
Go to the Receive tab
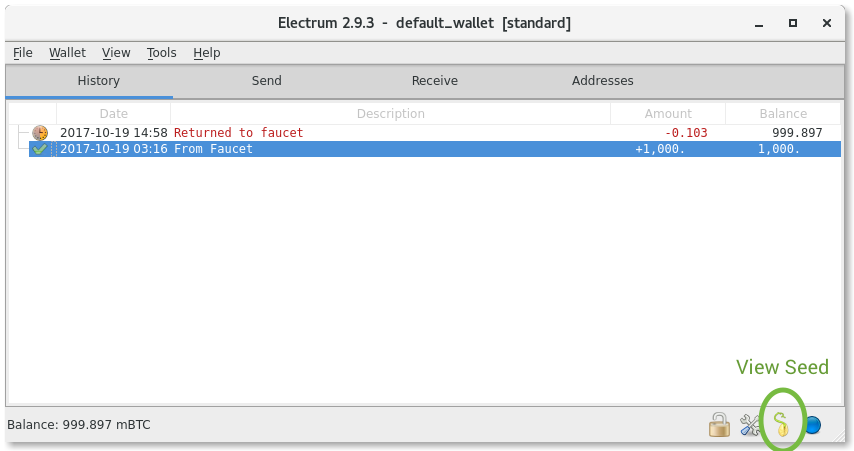[434, 81]
